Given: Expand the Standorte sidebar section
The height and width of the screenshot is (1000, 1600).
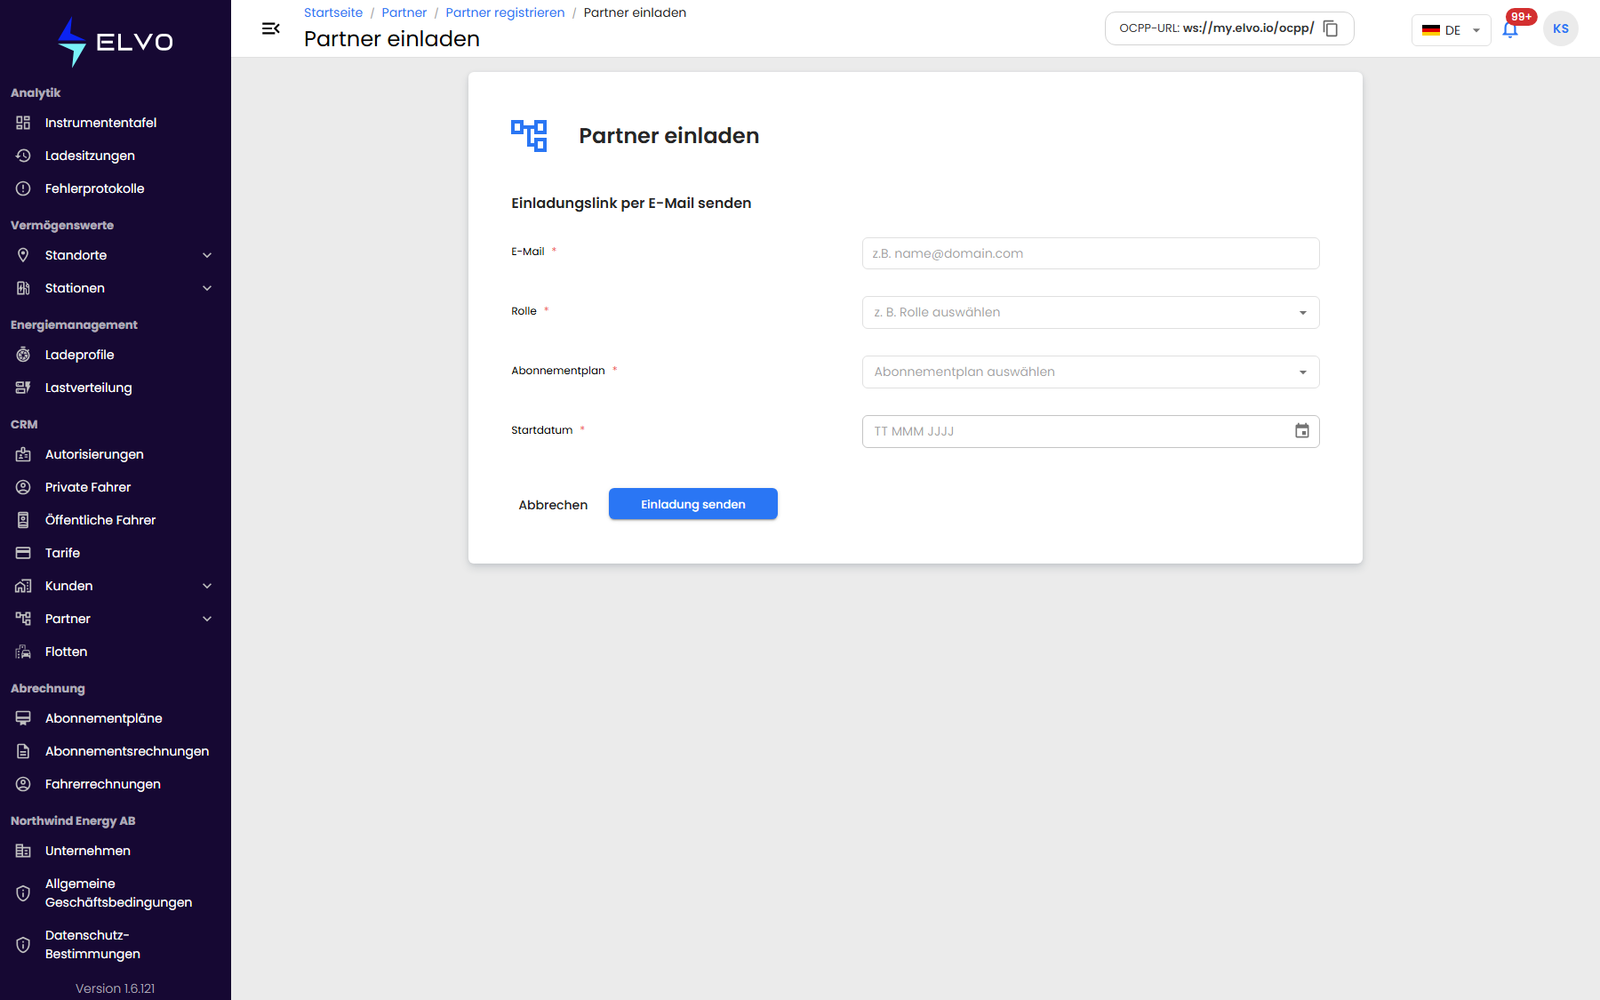Looking at the screenshot, I should click(x=115, y=255).
